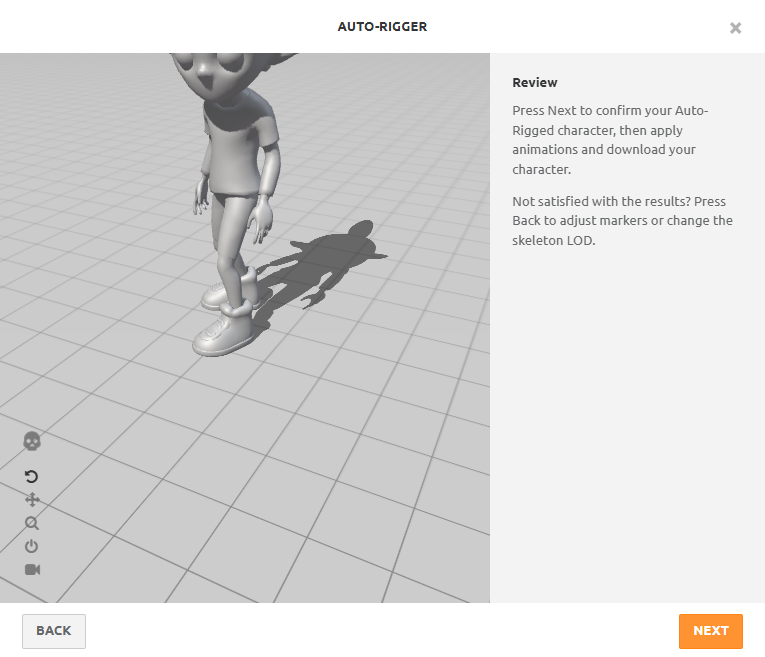This screenshot has width=765, height=657.
Task: Close the Auto-Rigger dialog
Action: point(735,28)
